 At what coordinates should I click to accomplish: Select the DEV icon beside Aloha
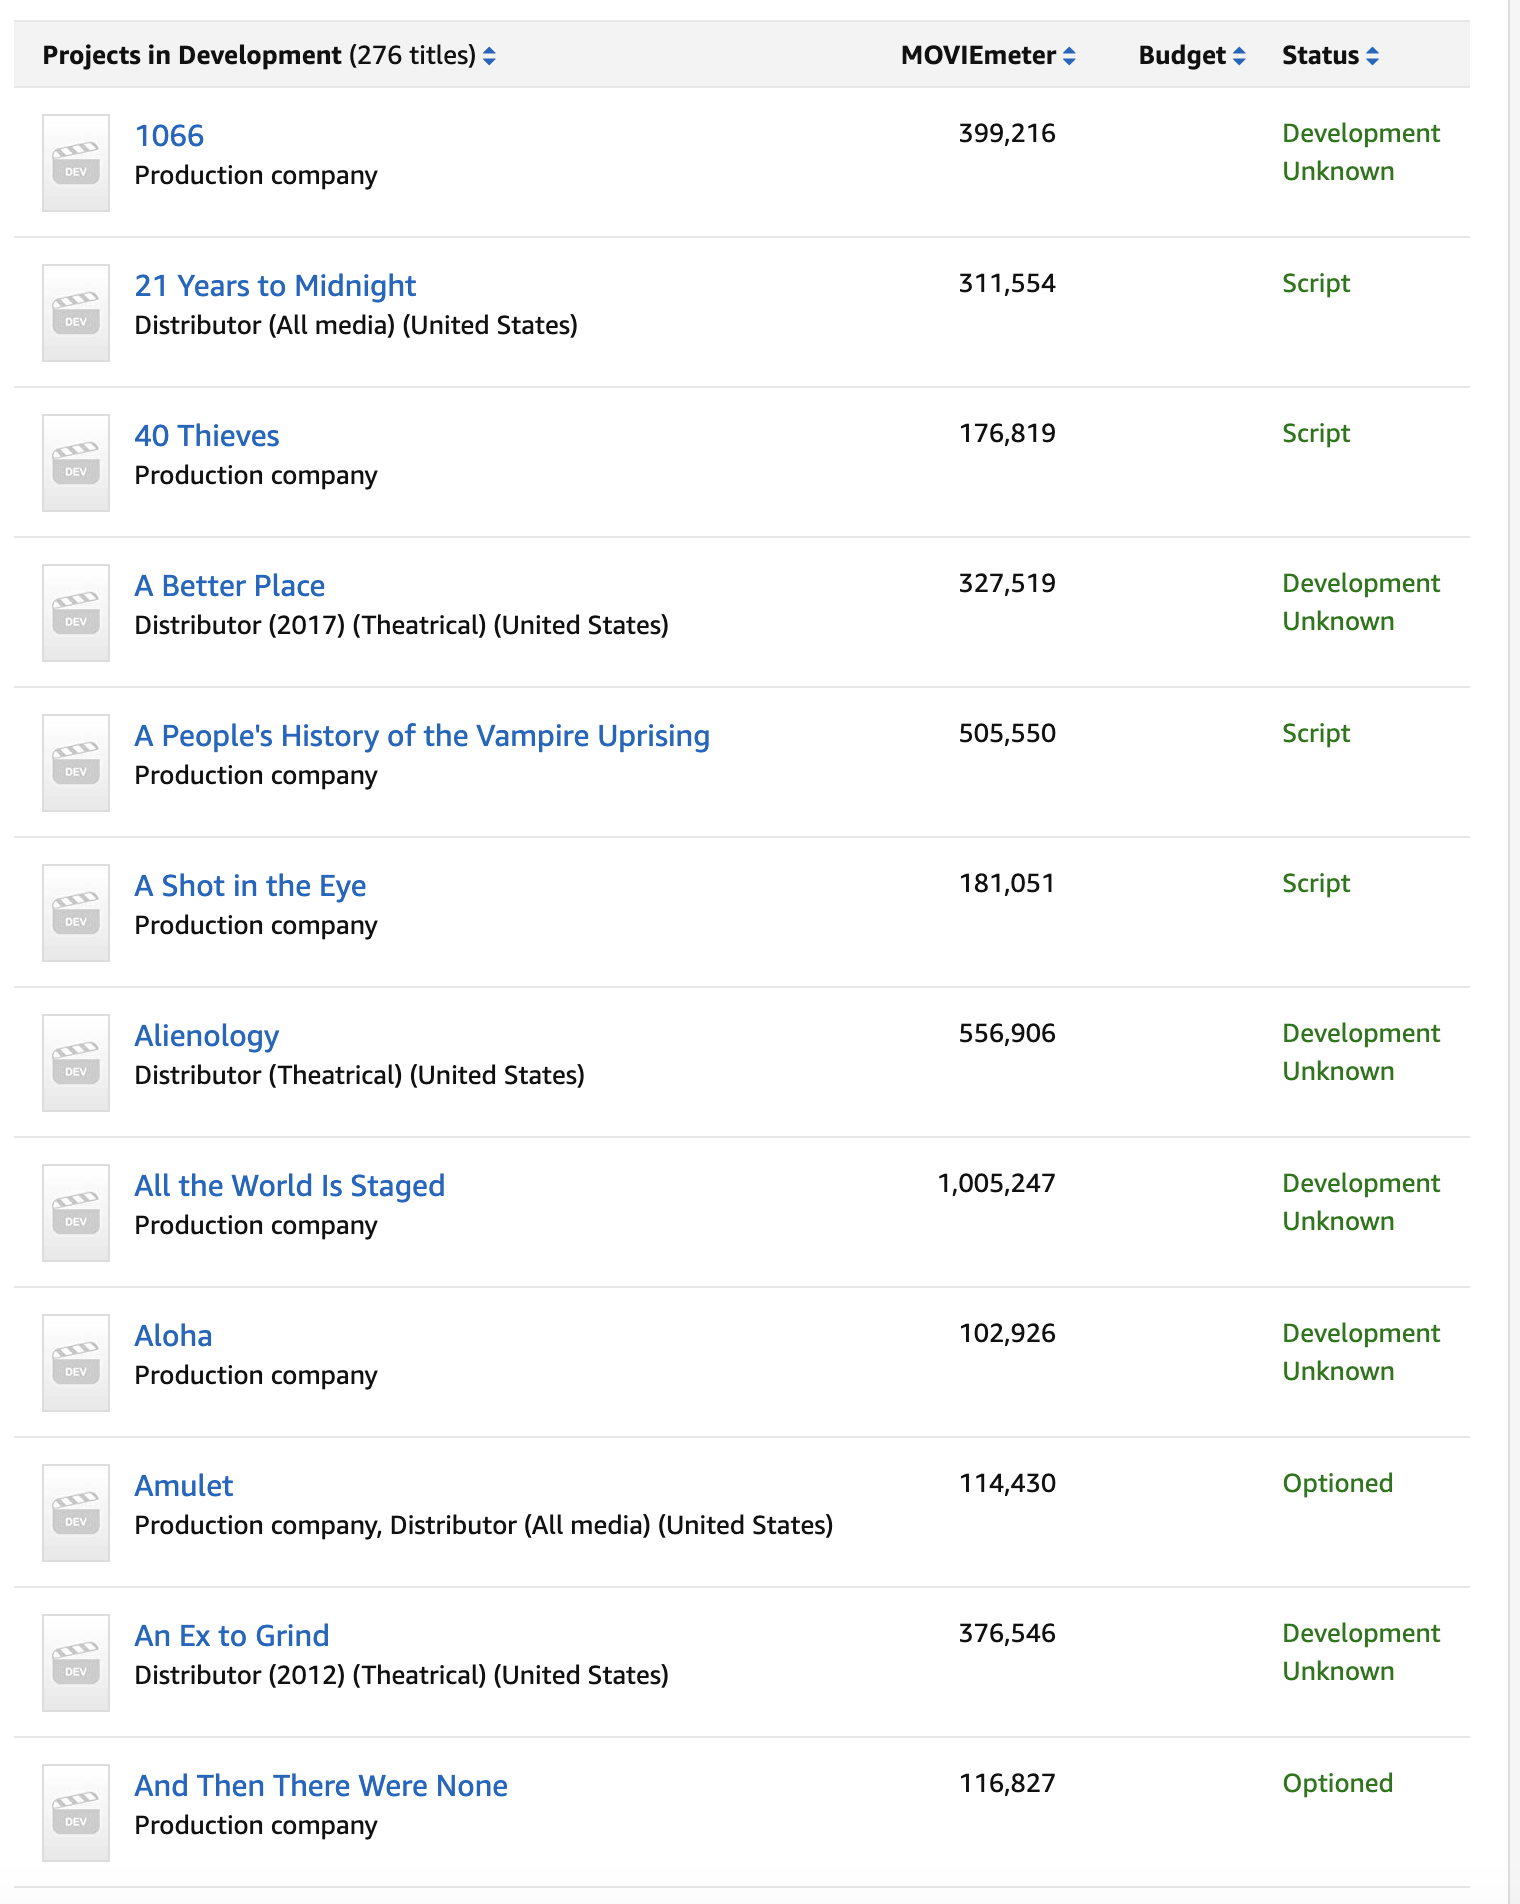click(76, 1363)
